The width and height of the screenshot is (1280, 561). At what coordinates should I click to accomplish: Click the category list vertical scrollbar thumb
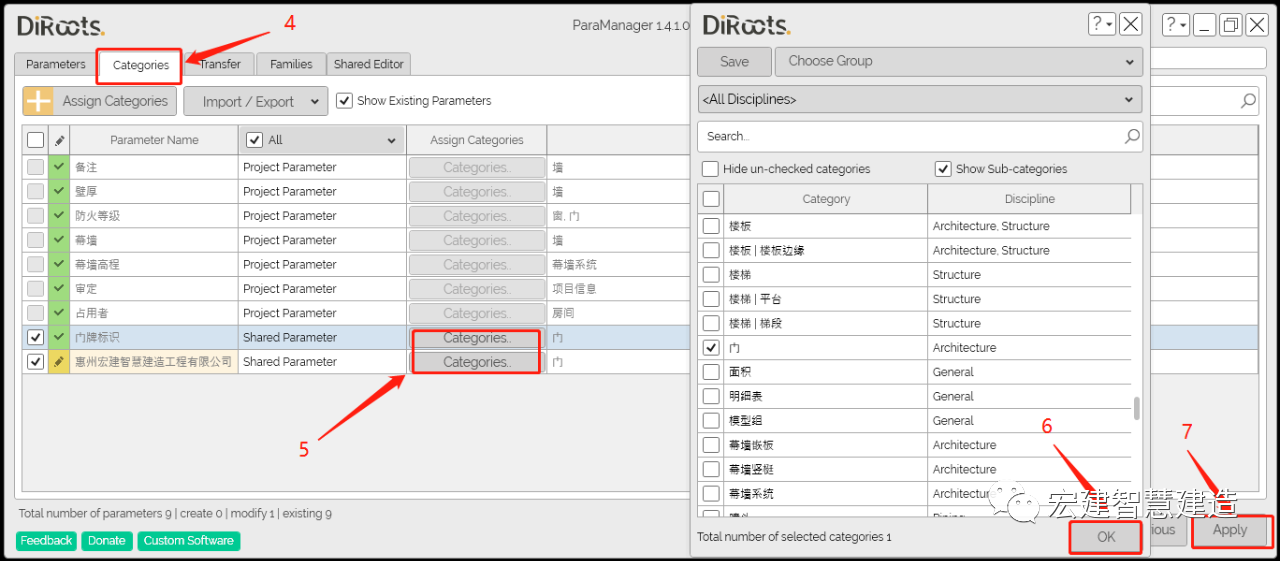1135,408
